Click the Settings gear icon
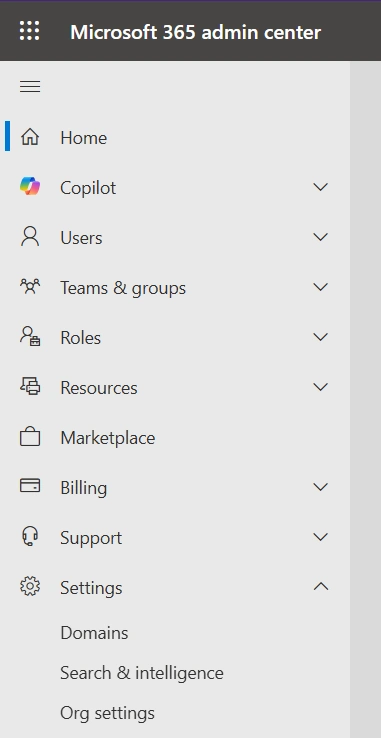 30,587
